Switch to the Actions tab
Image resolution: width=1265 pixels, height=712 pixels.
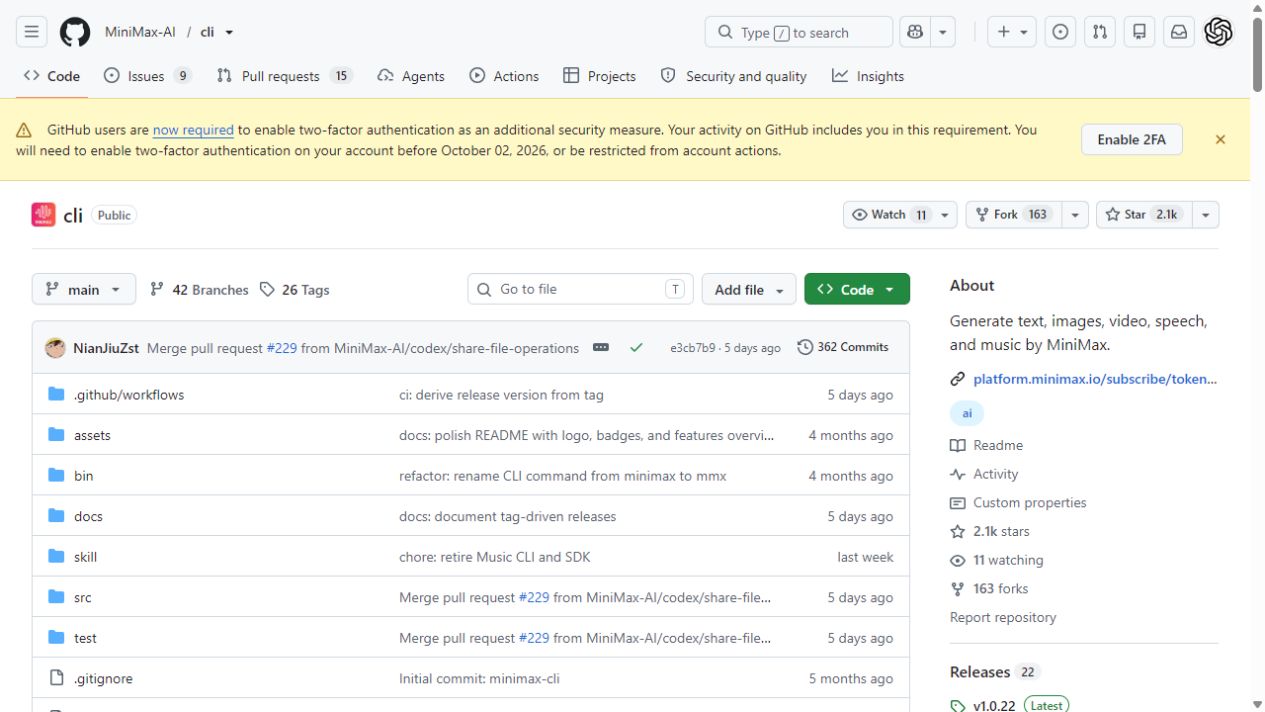504,76
